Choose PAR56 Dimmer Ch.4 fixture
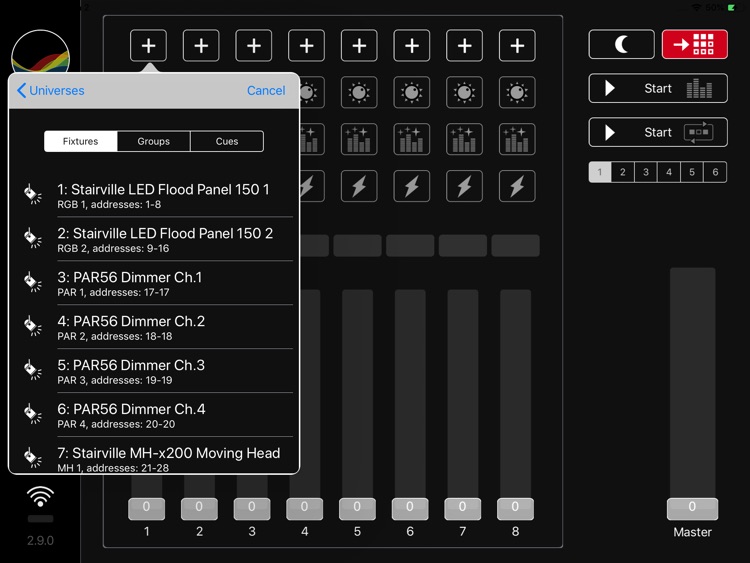The height and width of the screenshot is (563, 750). pos(153,415)
